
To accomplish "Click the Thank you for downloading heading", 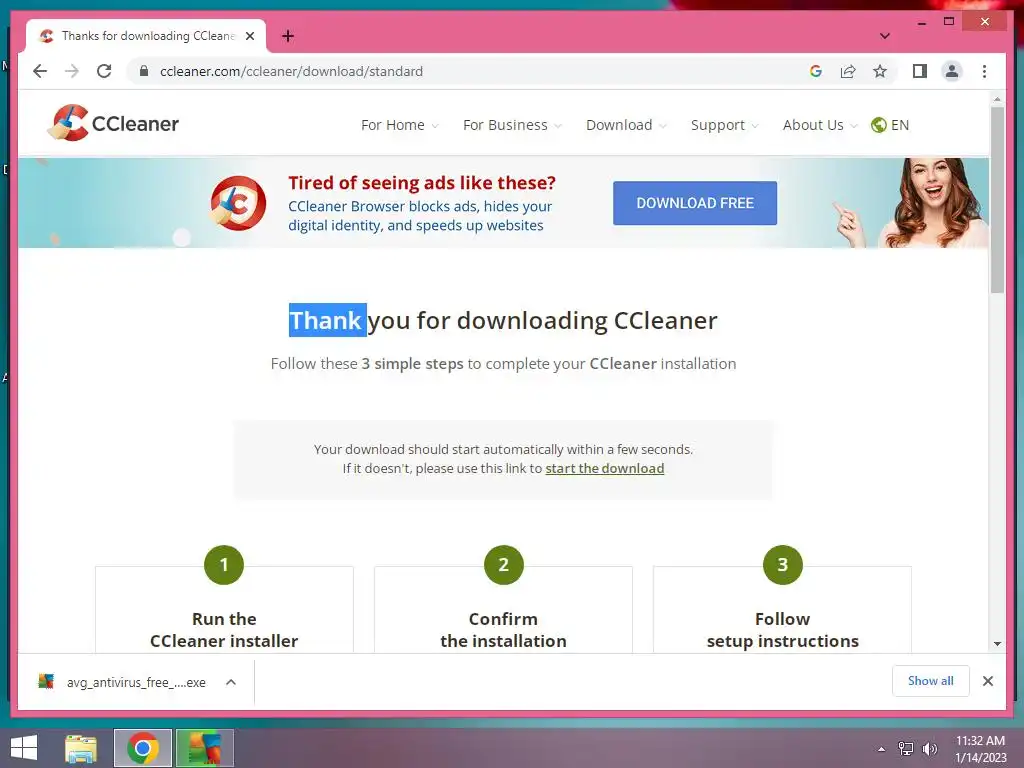I will tap(503, 321).
